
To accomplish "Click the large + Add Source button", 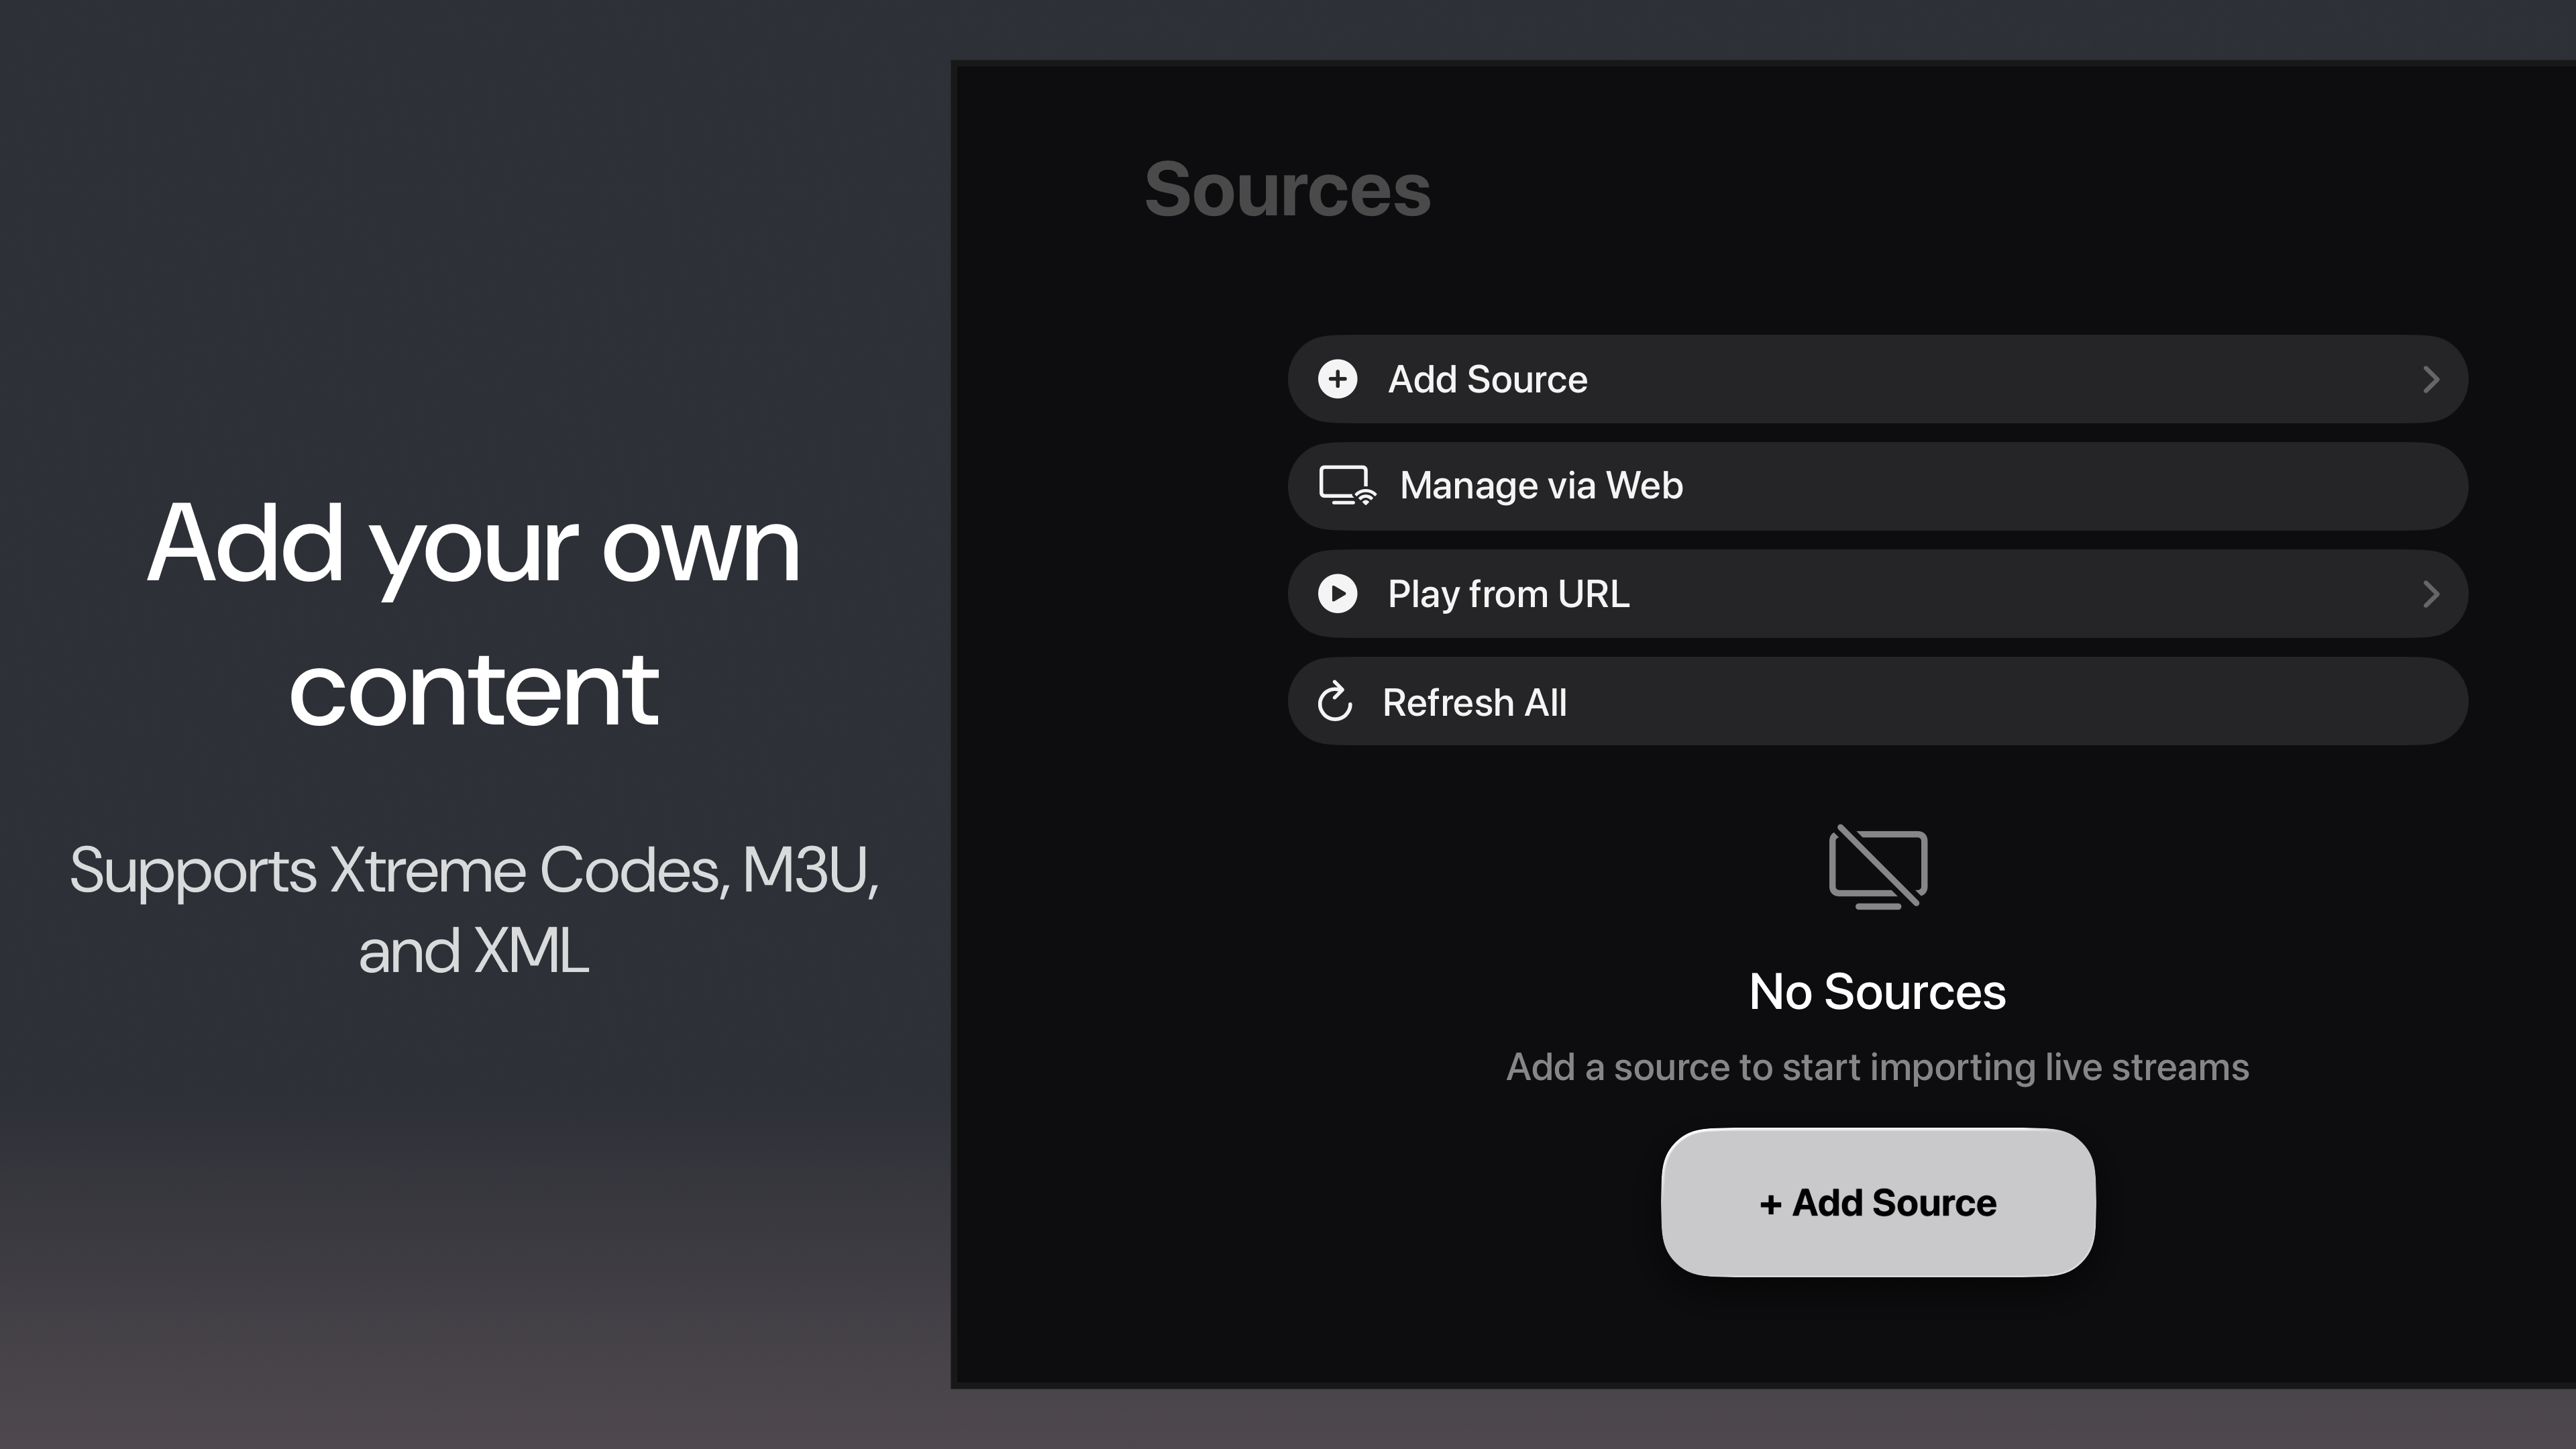I will point(1878,1202).
